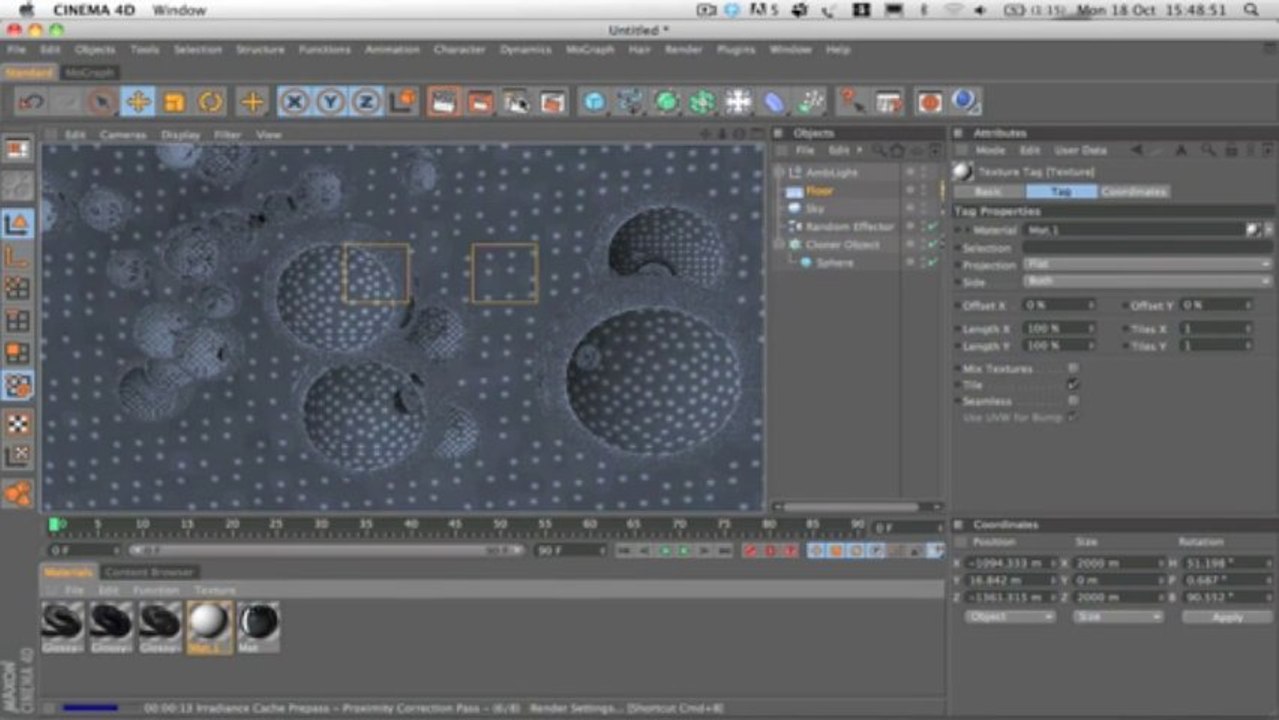Click the Undo arrow icon
The width and height of the screenshot is (1279, 720).
[x=31, y=102]
